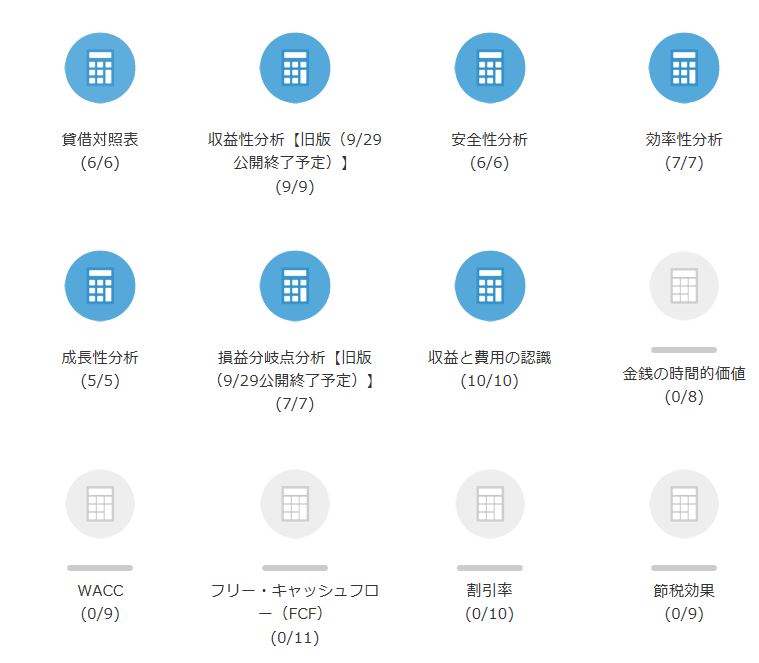The width and height of the screenshot is (759, 663).
Task: Click progress bar above 金銭の時間的価値
Action: (x=684, y=350)
